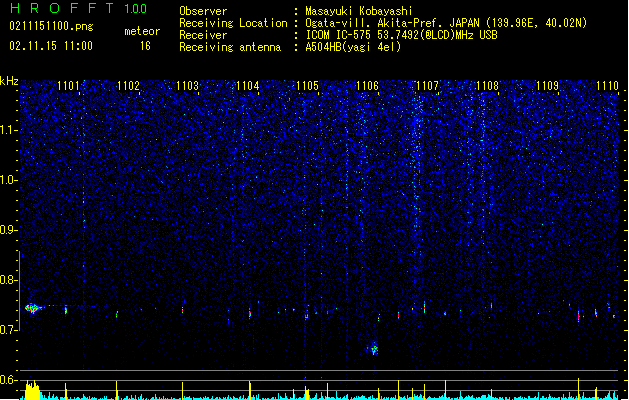Click the 'meteor' label

142,31
